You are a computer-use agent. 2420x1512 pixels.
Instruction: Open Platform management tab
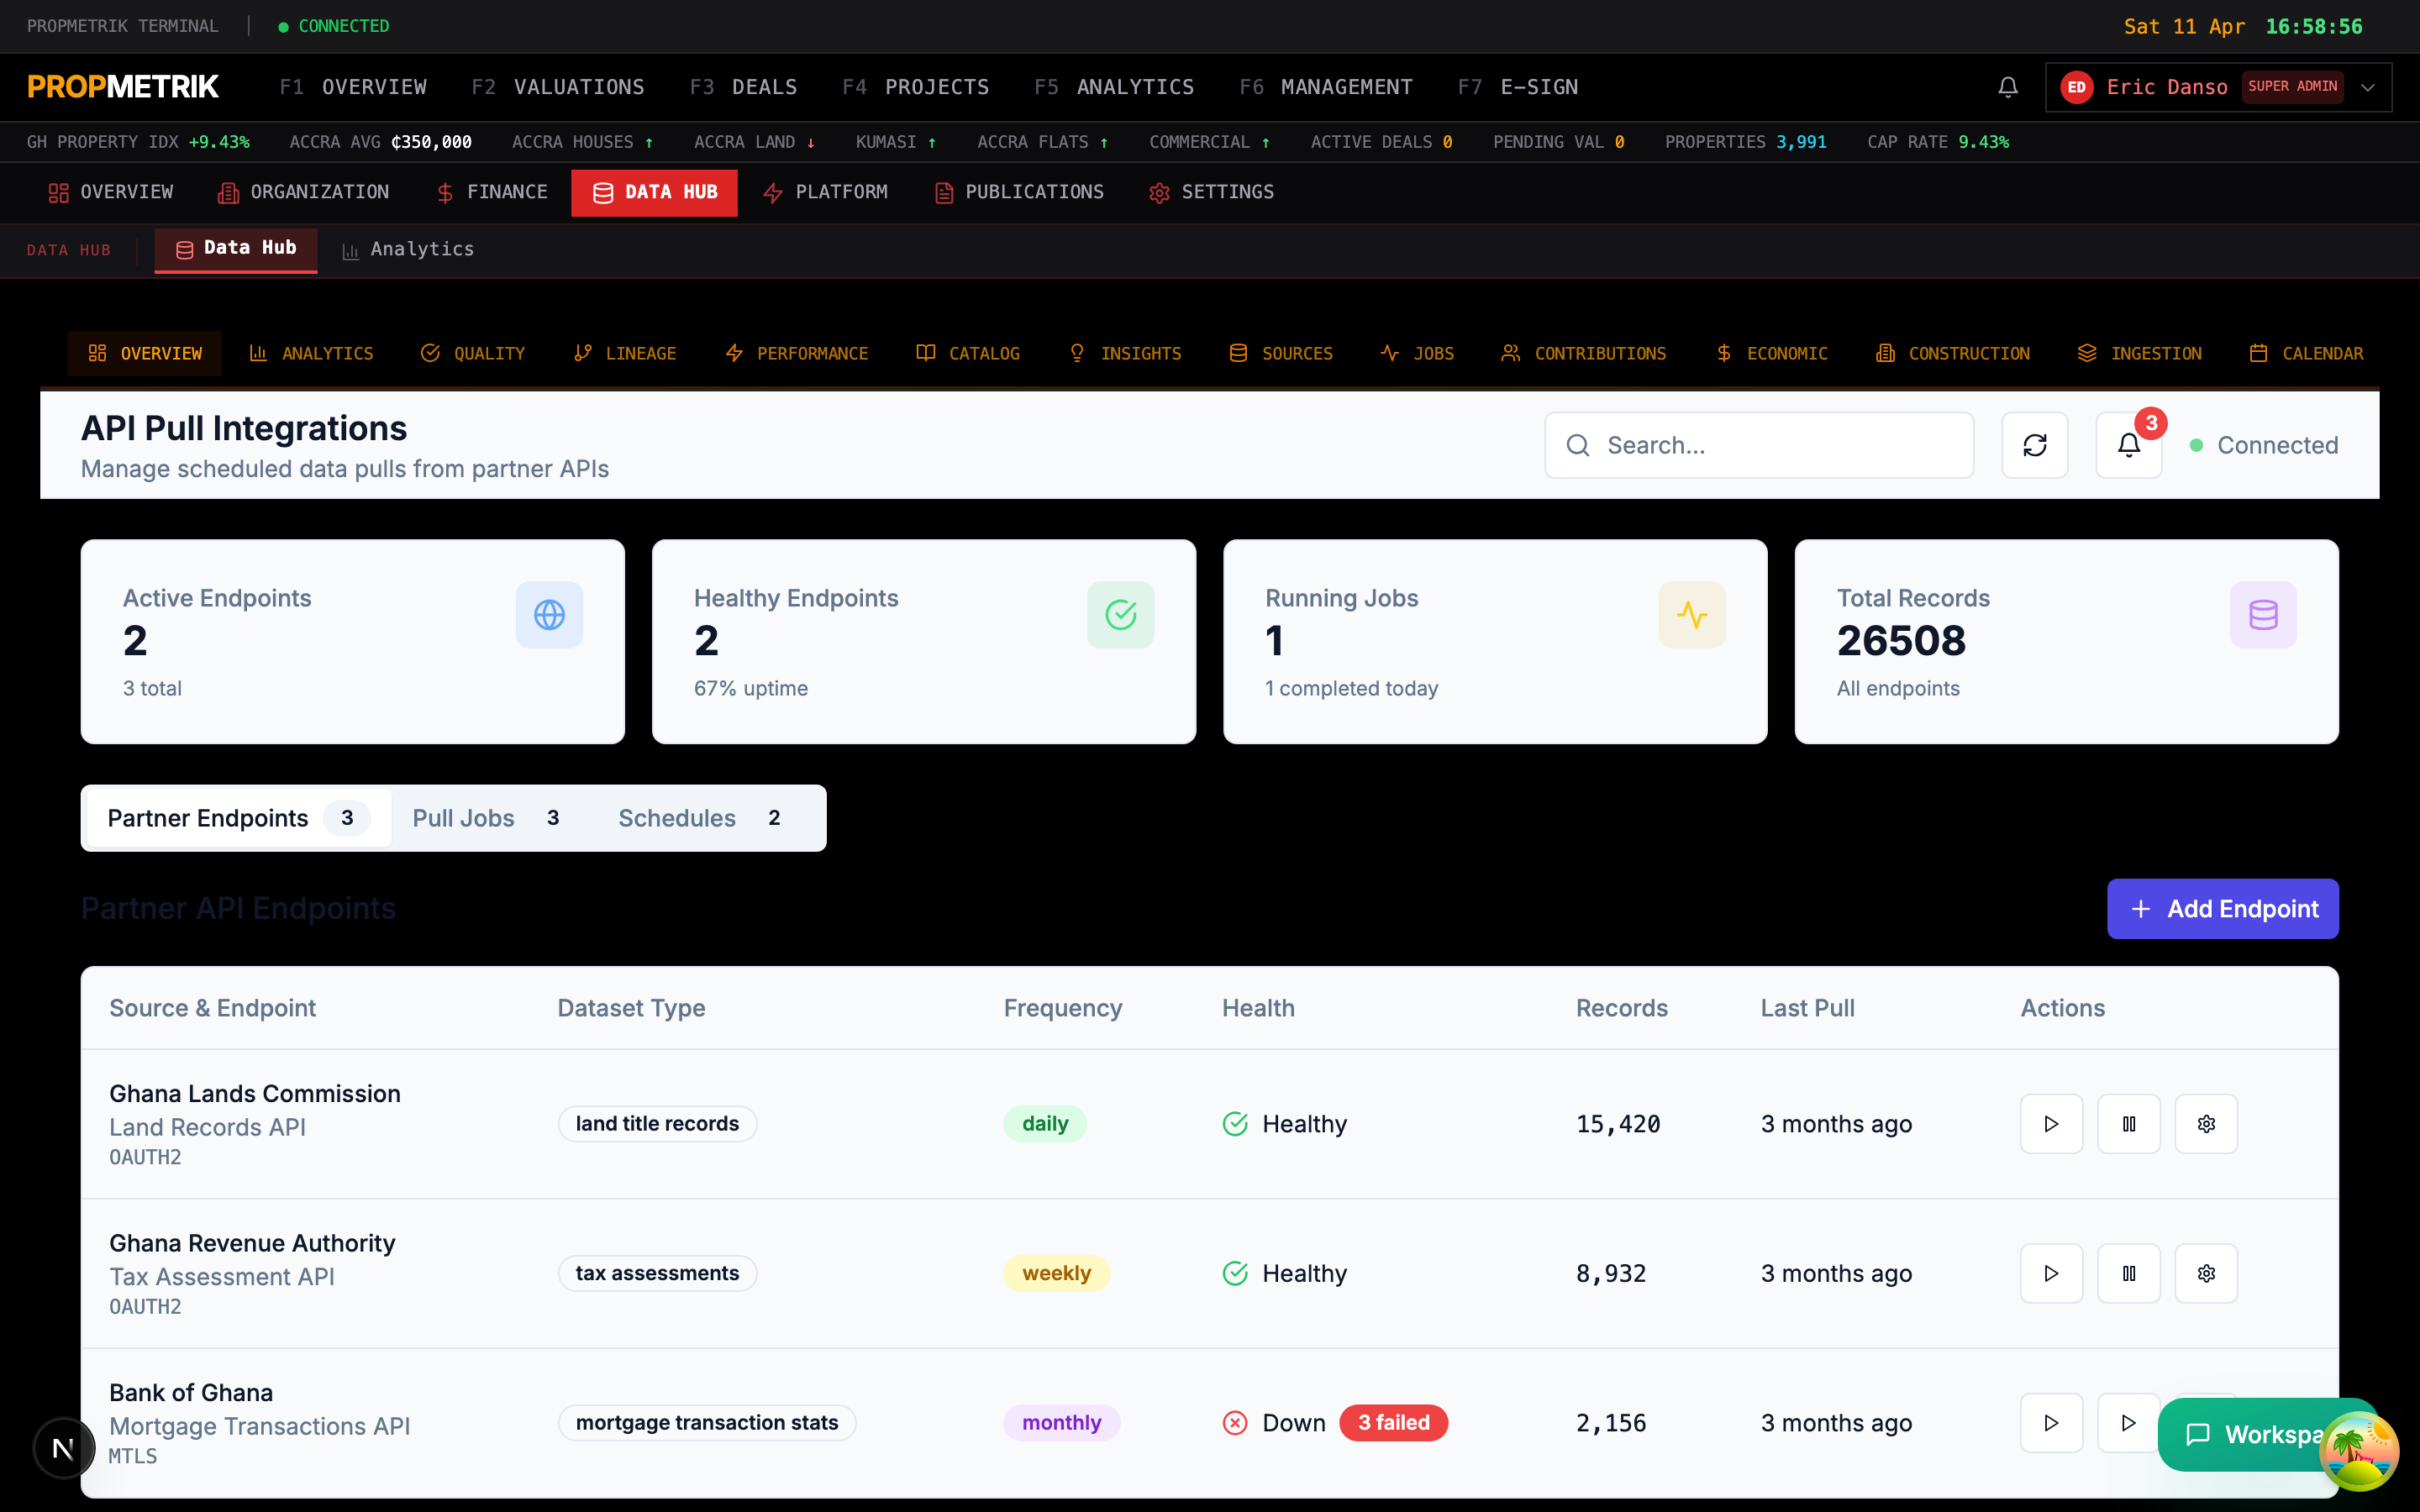(825, 192)
